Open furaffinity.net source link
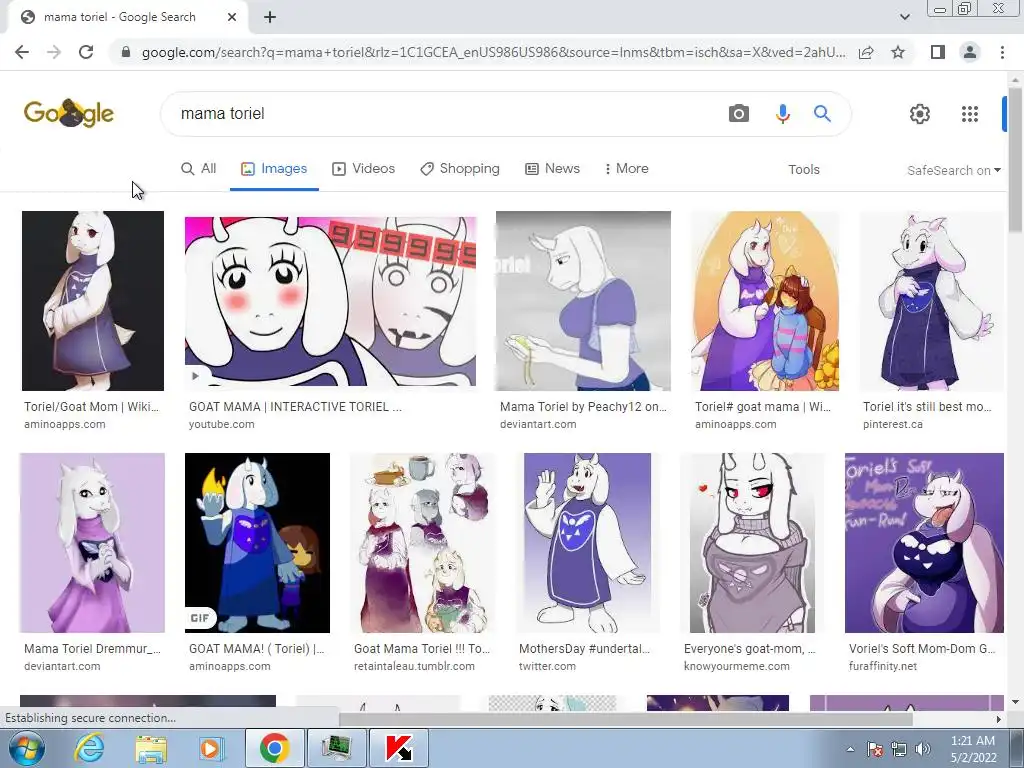1024x768 pixels. click(x=883, y=667)
